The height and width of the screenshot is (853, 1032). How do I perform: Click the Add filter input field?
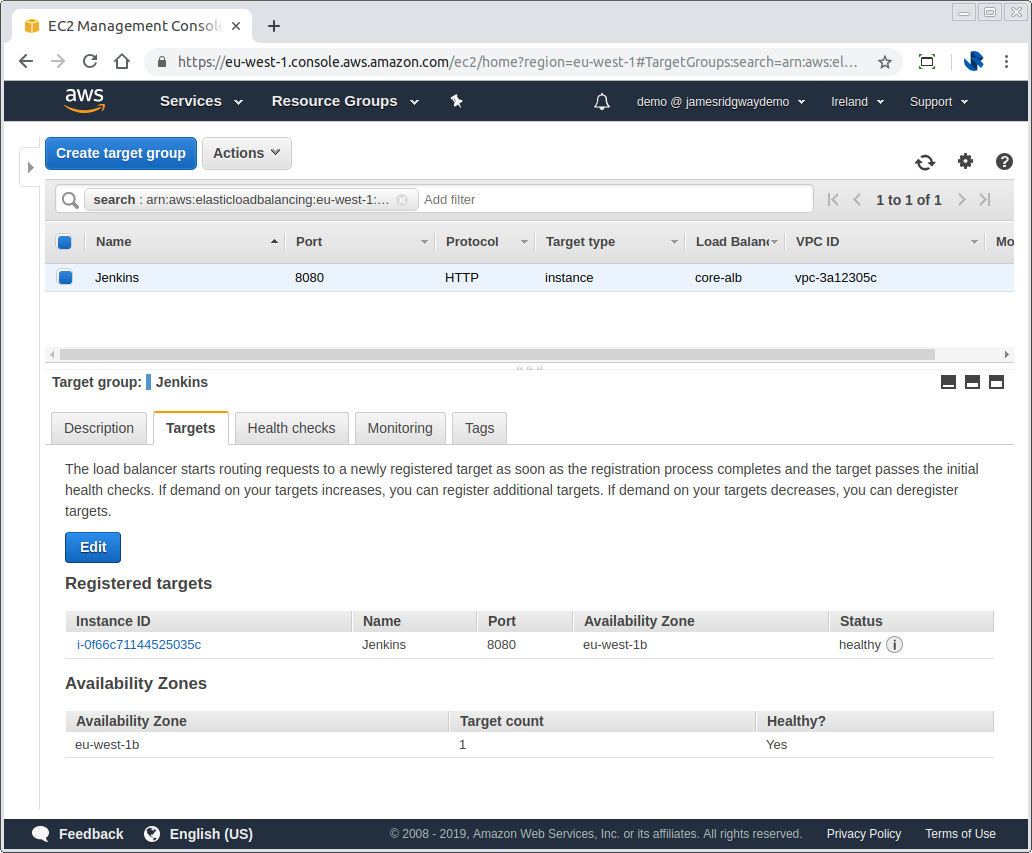tap(617, 199)
